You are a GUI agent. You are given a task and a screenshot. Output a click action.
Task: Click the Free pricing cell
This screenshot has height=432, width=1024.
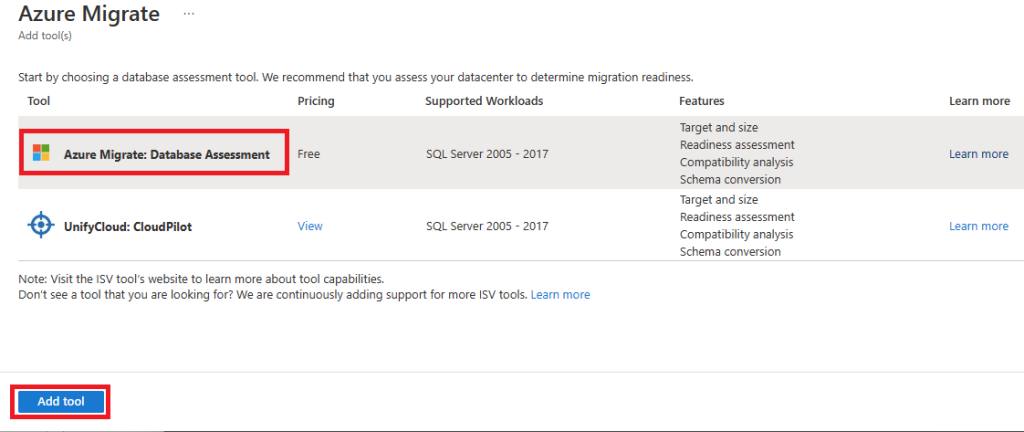point(308,154)
